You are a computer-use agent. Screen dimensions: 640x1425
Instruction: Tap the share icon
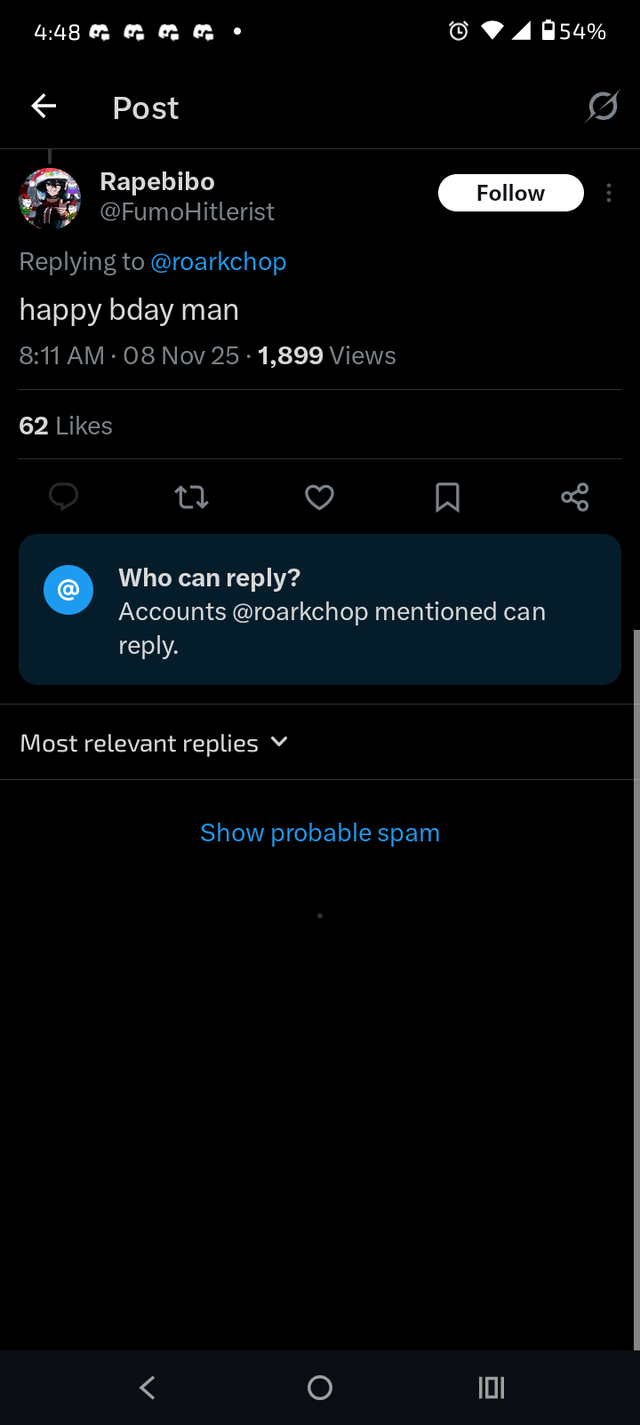click(x=575, y=496)
